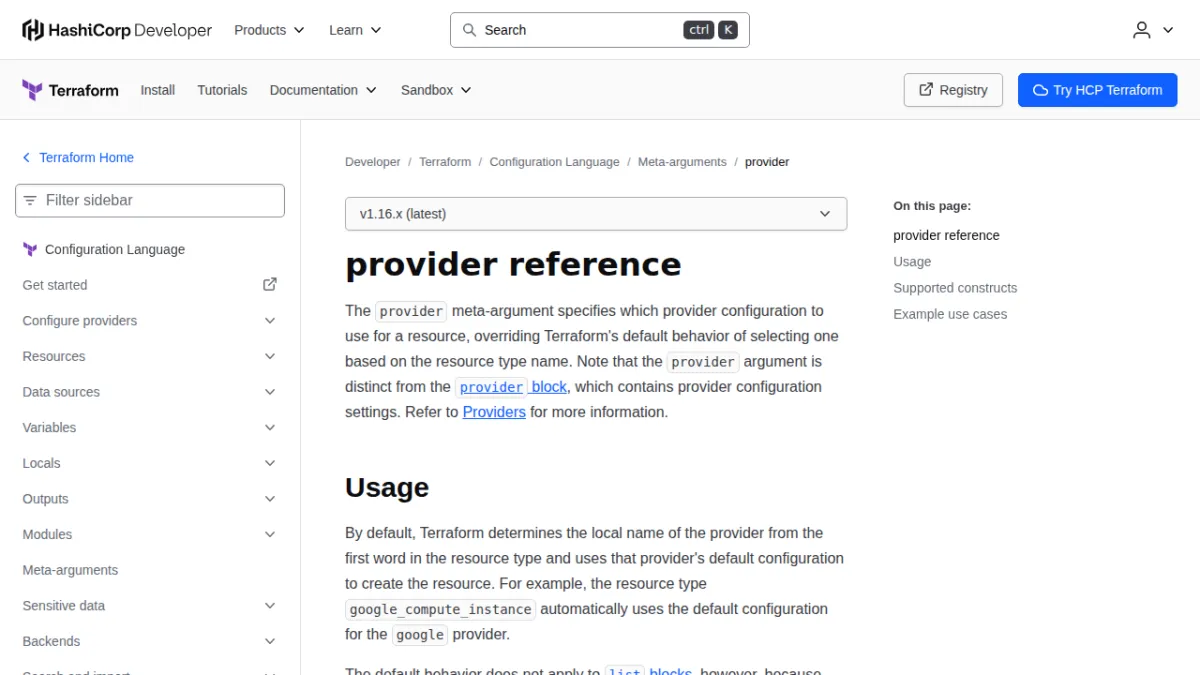The width and height of the screenshot is (1200, 675).
Task: Expand the Data sources sidebar section
Action: [150, 392]
